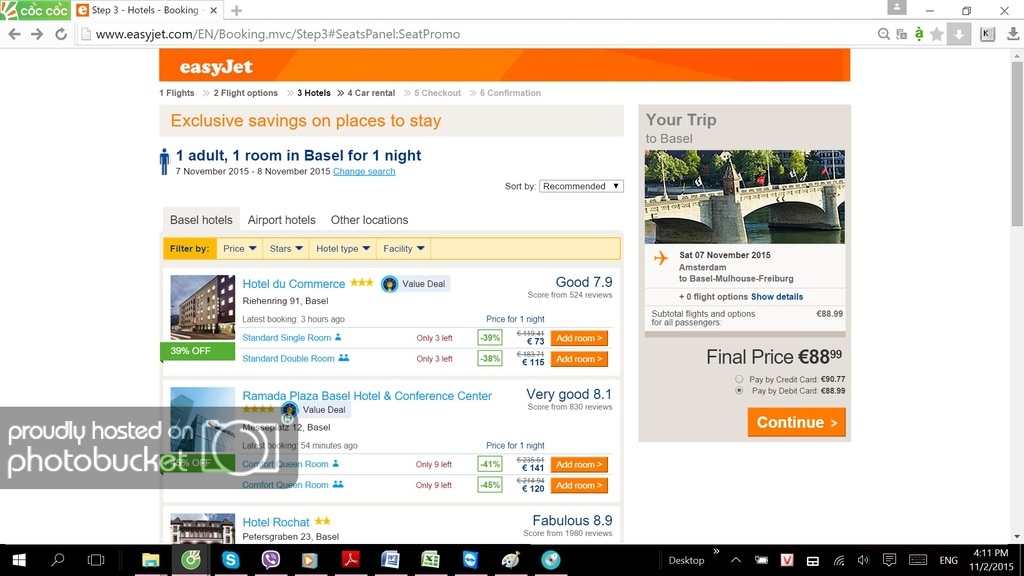1024x576 pixels.
Task: Open the page translate icon
Action: [902, 34]
